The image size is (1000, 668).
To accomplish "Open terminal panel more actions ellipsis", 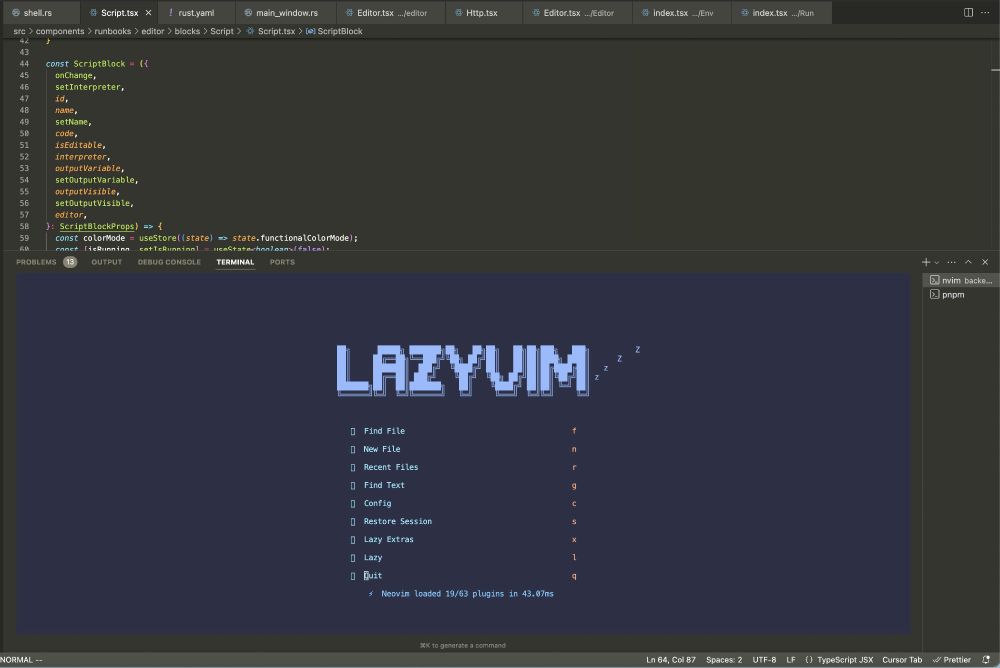I will pos(952,262).
